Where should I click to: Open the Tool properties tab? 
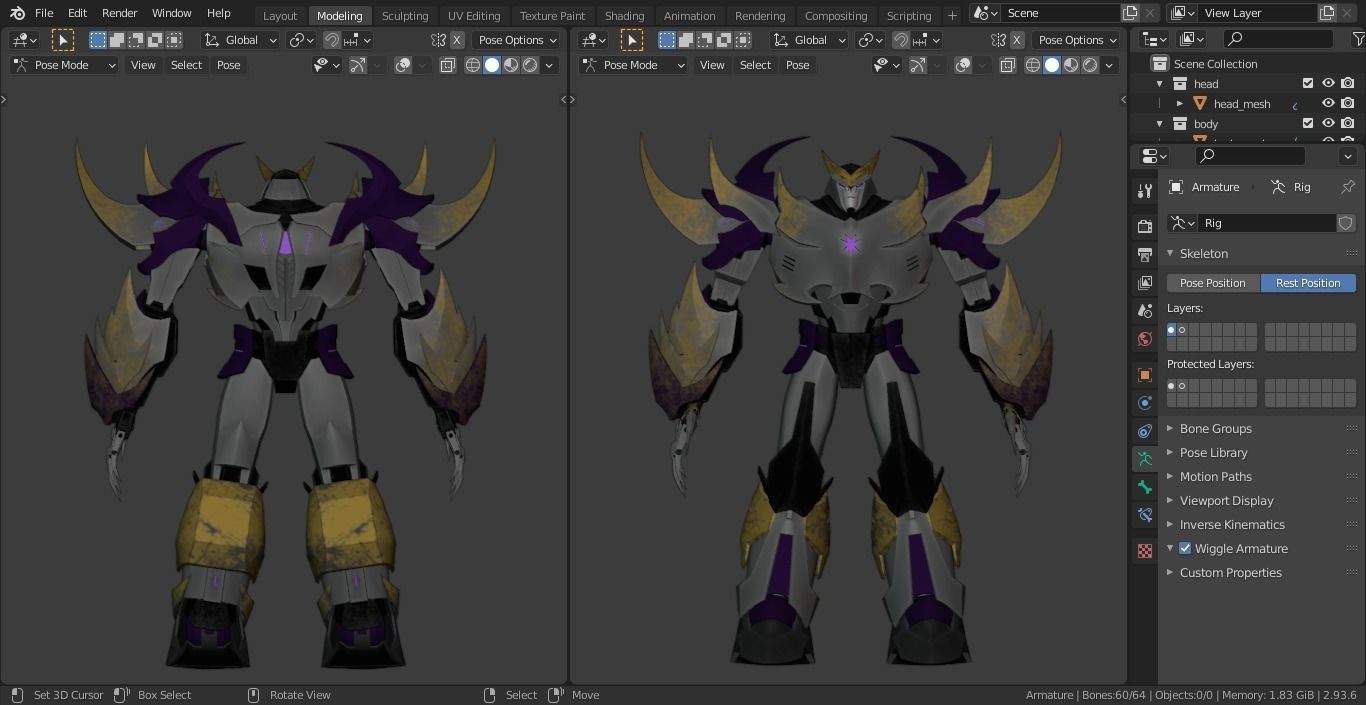coord(1145,190)
